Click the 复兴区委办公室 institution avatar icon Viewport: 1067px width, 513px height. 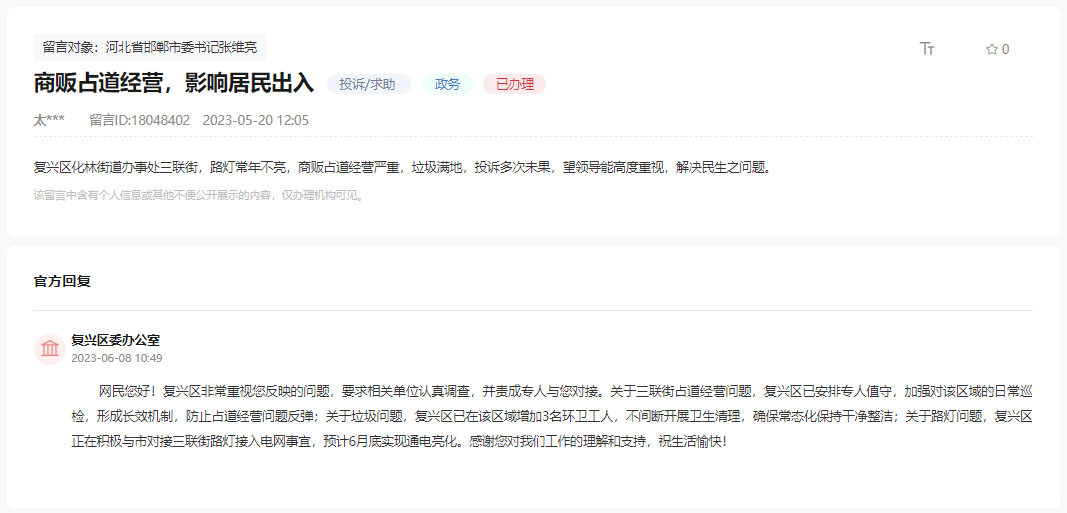tap(50, 349)
